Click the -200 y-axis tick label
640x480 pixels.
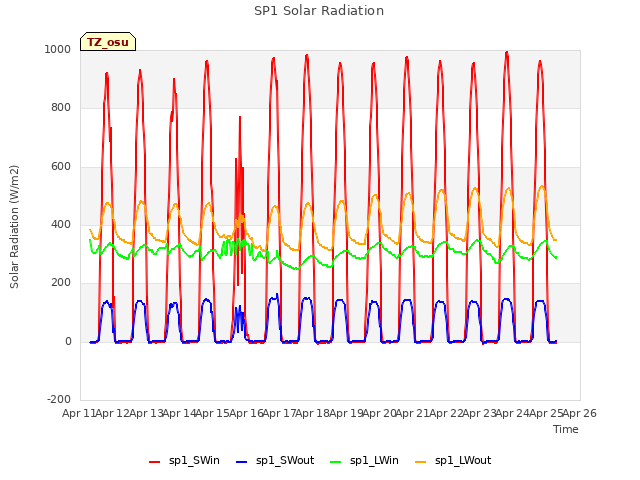[x=59, y=399]
